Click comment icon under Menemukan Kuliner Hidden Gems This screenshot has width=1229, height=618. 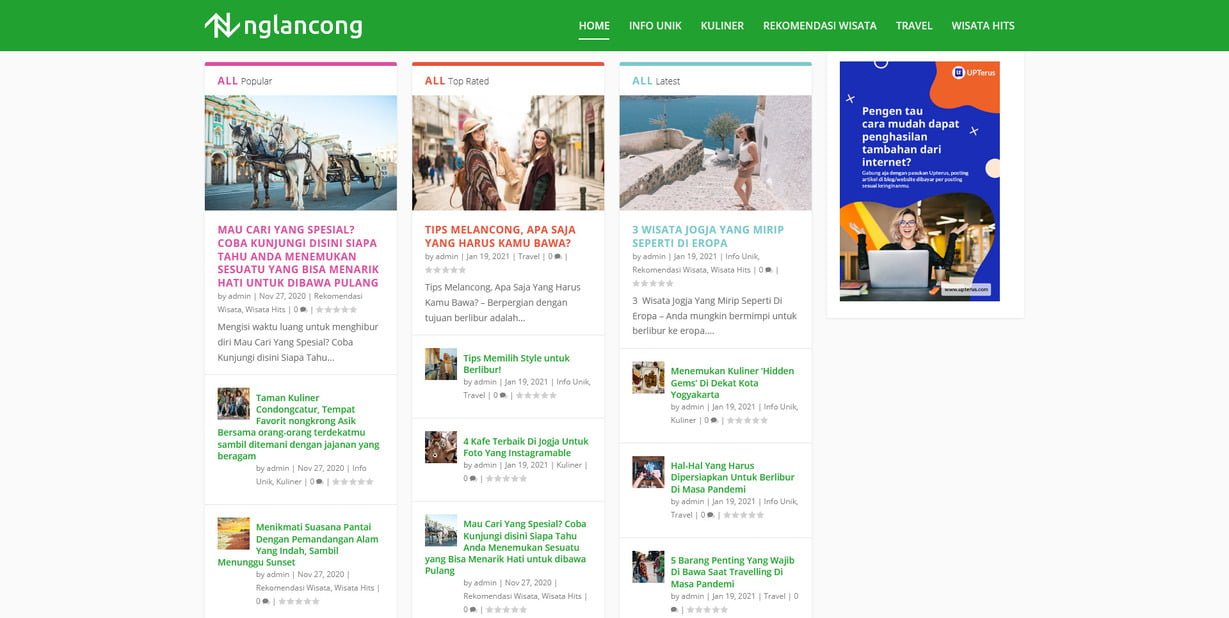(714, 421)
